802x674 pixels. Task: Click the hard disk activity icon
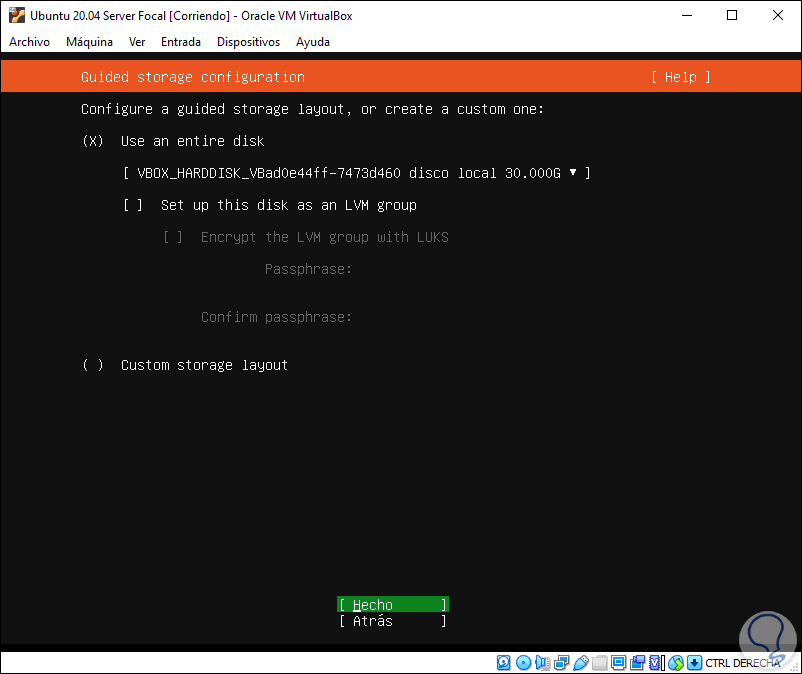tap(503, 663)
